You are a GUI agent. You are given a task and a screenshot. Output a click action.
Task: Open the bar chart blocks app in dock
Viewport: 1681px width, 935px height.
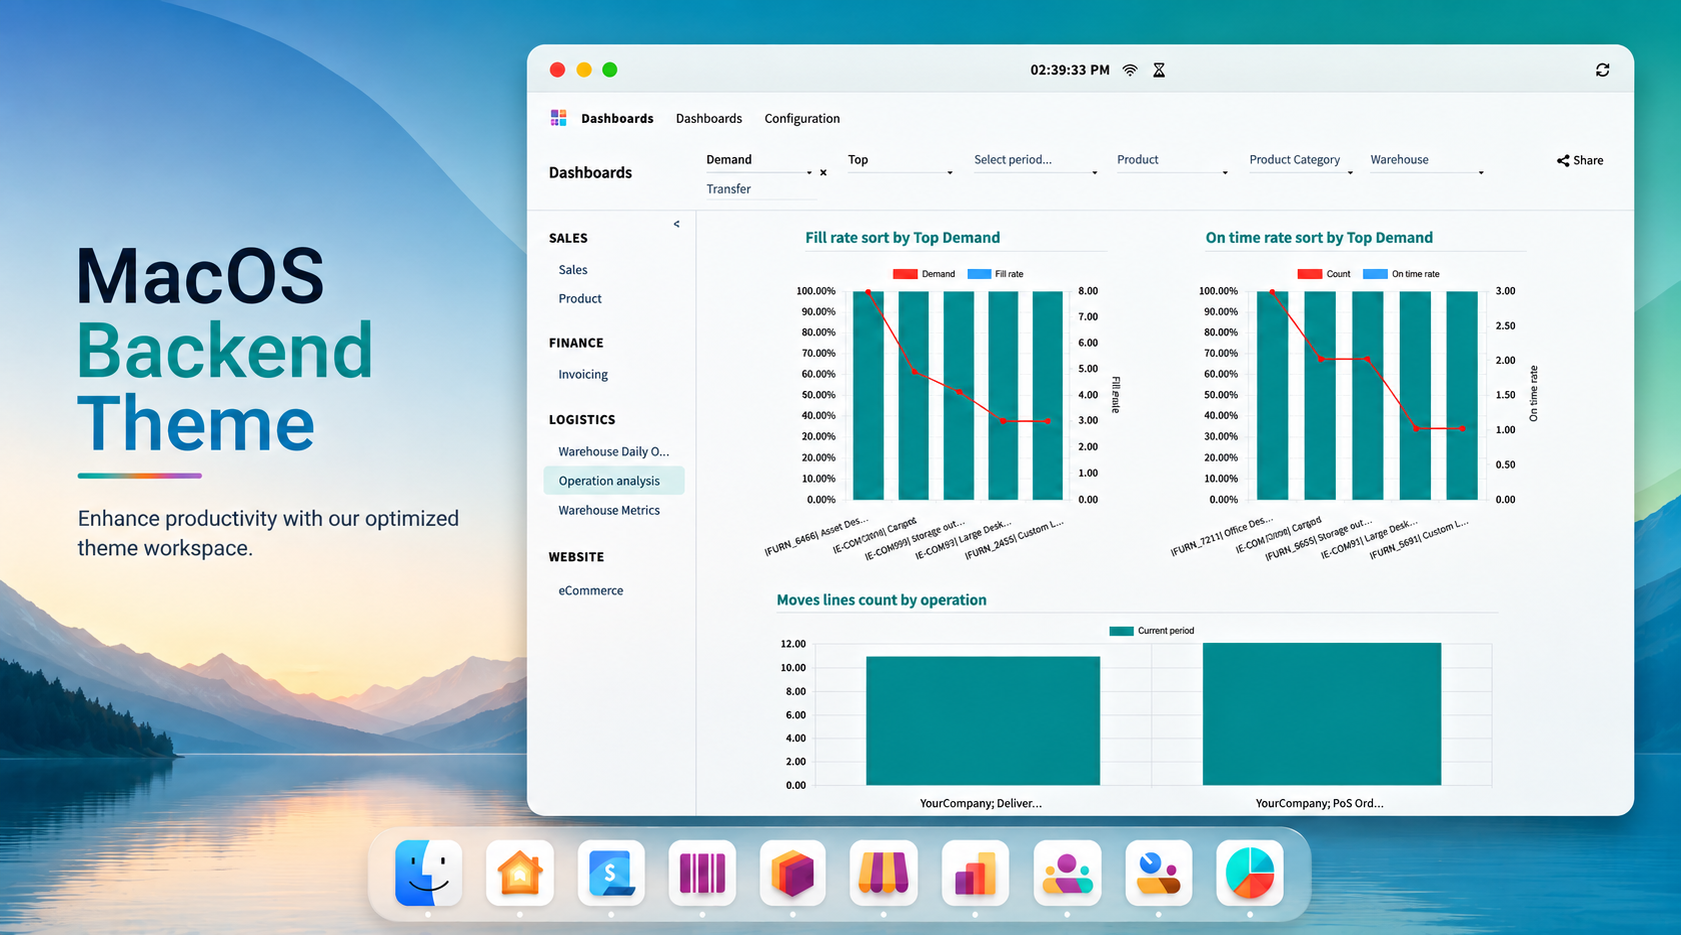click(975, 873)
